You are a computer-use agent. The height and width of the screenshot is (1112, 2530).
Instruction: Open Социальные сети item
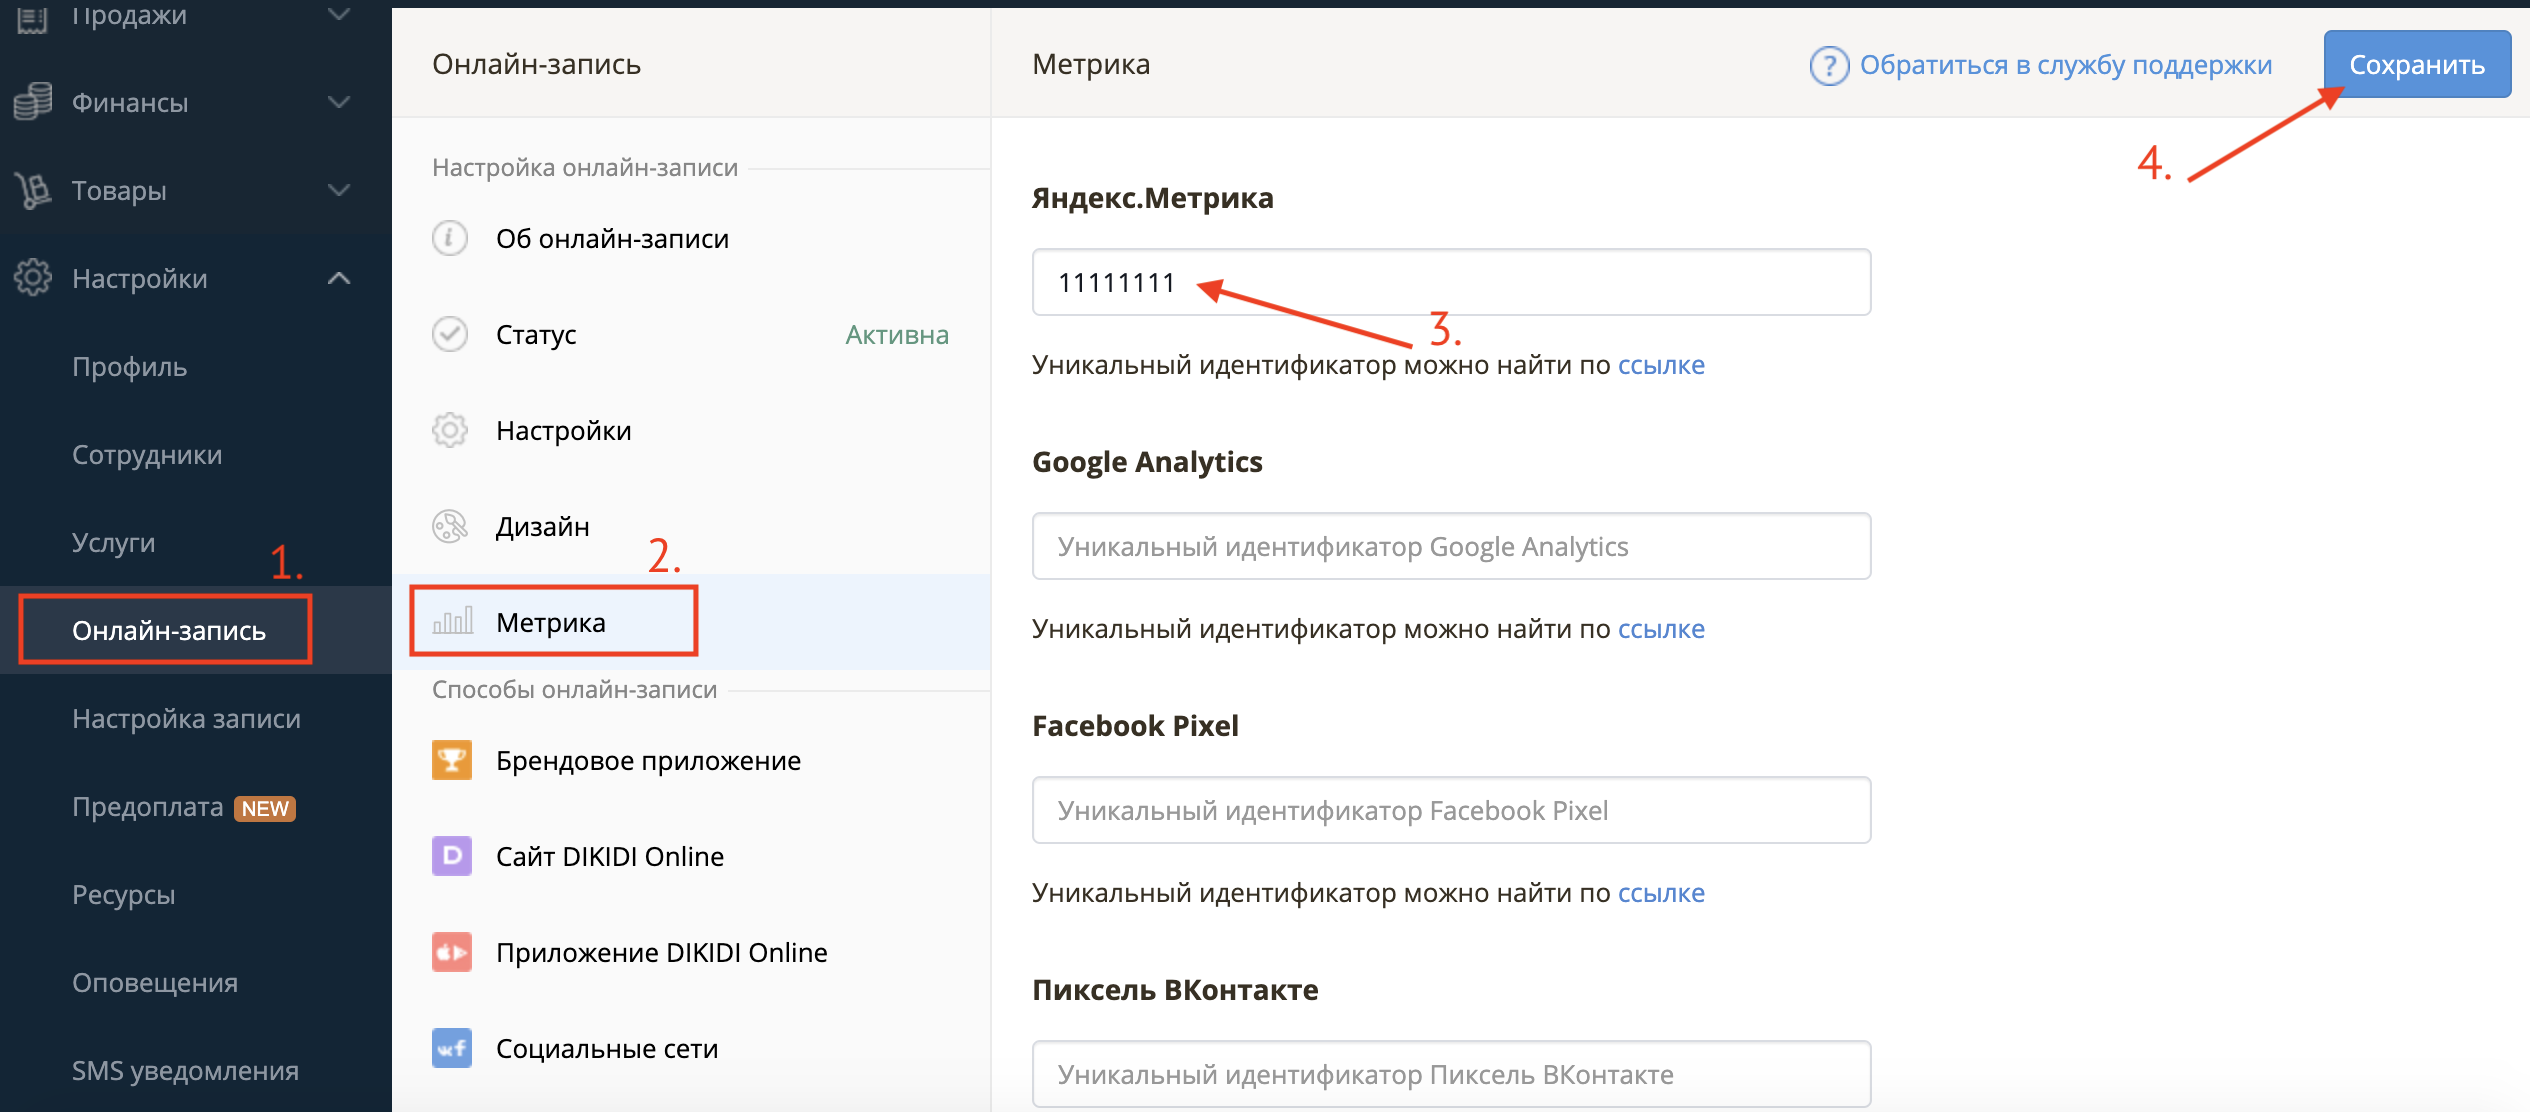pos(607,1049)
